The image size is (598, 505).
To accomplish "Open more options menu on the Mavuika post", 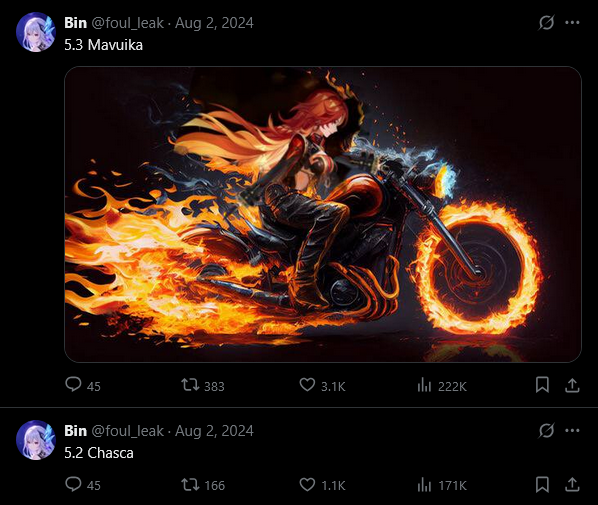I will (572, 23).
